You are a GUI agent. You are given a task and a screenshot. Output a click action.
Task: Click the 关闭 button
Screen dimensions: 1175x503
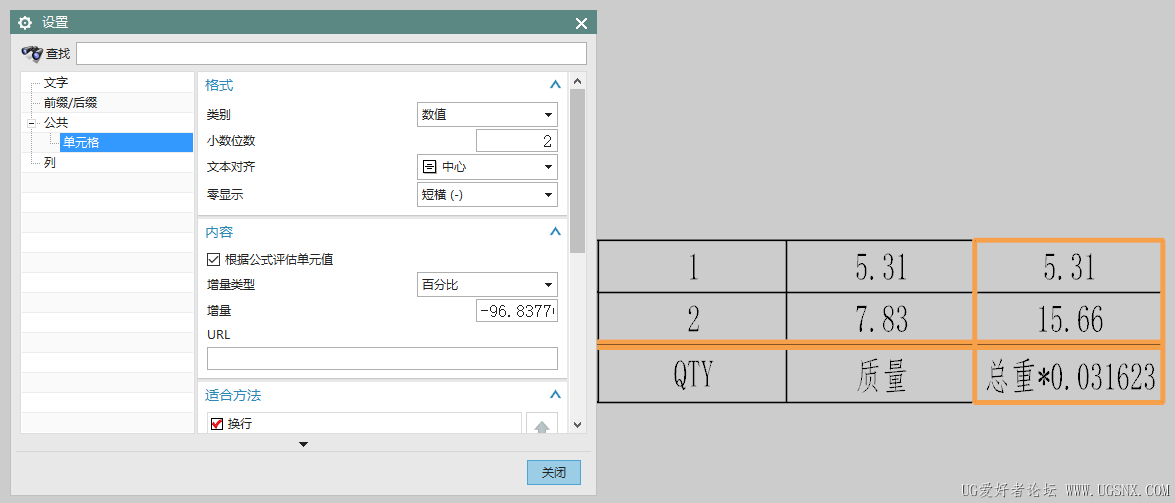554,473
